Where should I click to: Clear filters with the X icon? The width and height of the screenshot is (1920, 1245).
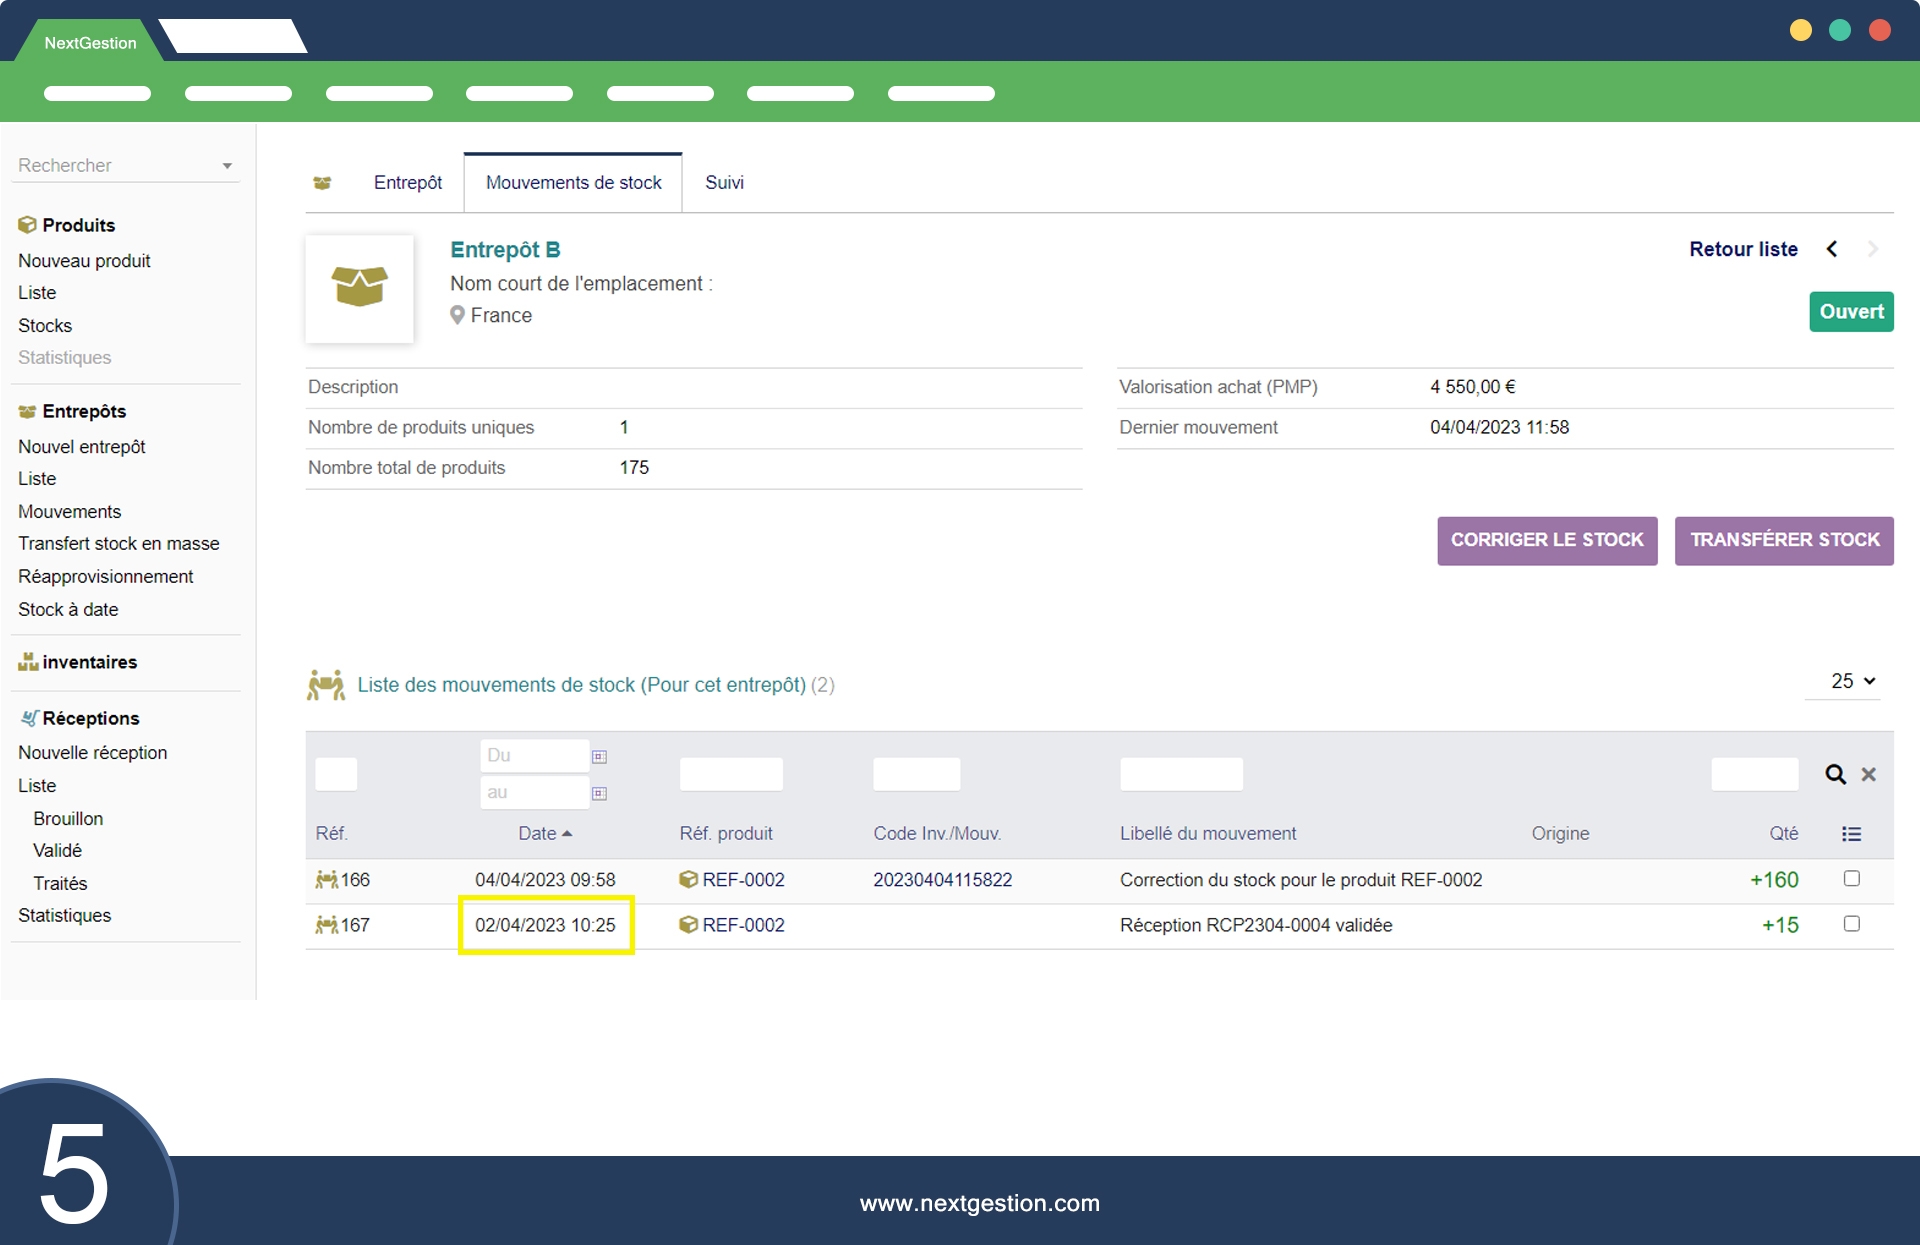[x=1868, y=774]
